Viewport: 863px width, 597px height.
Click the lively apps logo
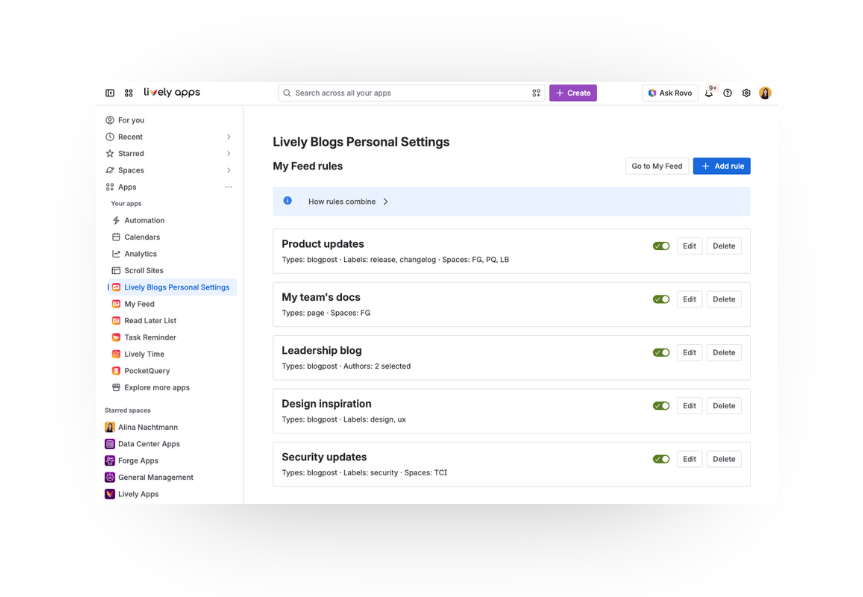tap(172, 92)
